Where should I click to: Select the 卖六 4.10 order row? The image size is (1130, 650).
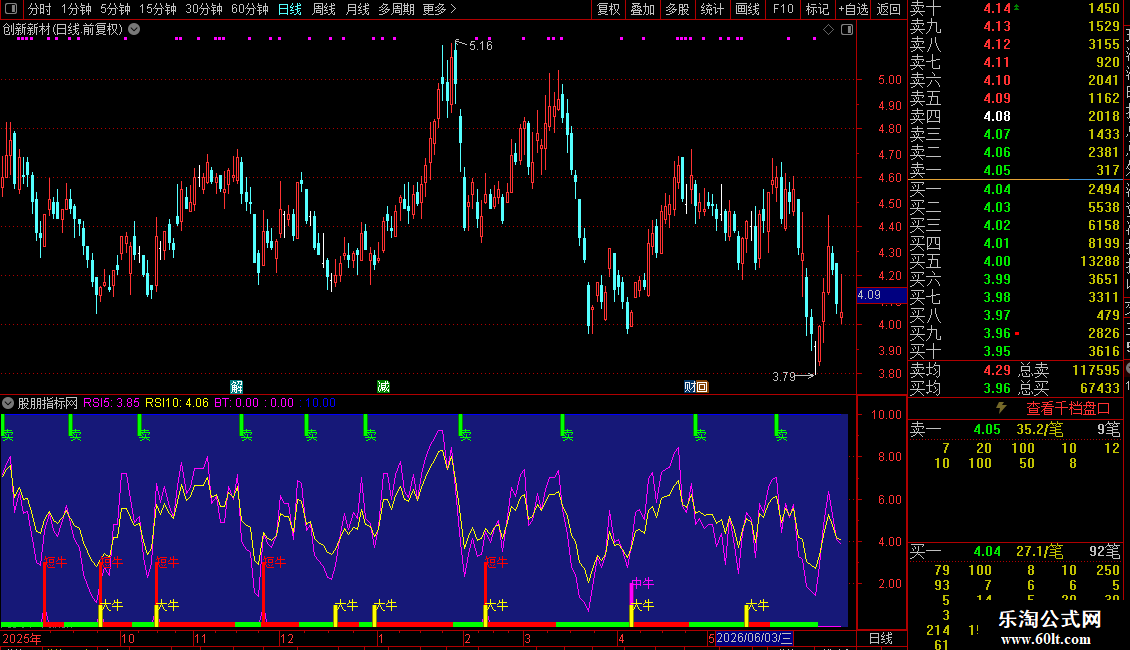tap(1015, 80)
